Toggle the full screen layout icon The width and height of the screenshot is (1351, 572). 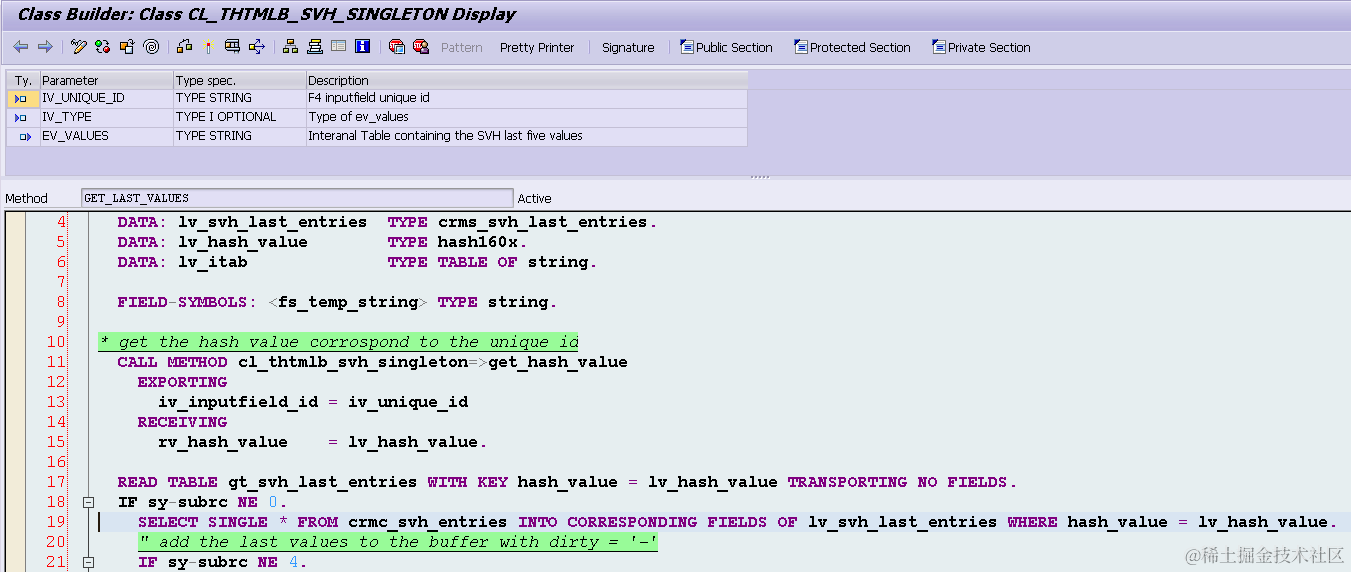point(338,47)
